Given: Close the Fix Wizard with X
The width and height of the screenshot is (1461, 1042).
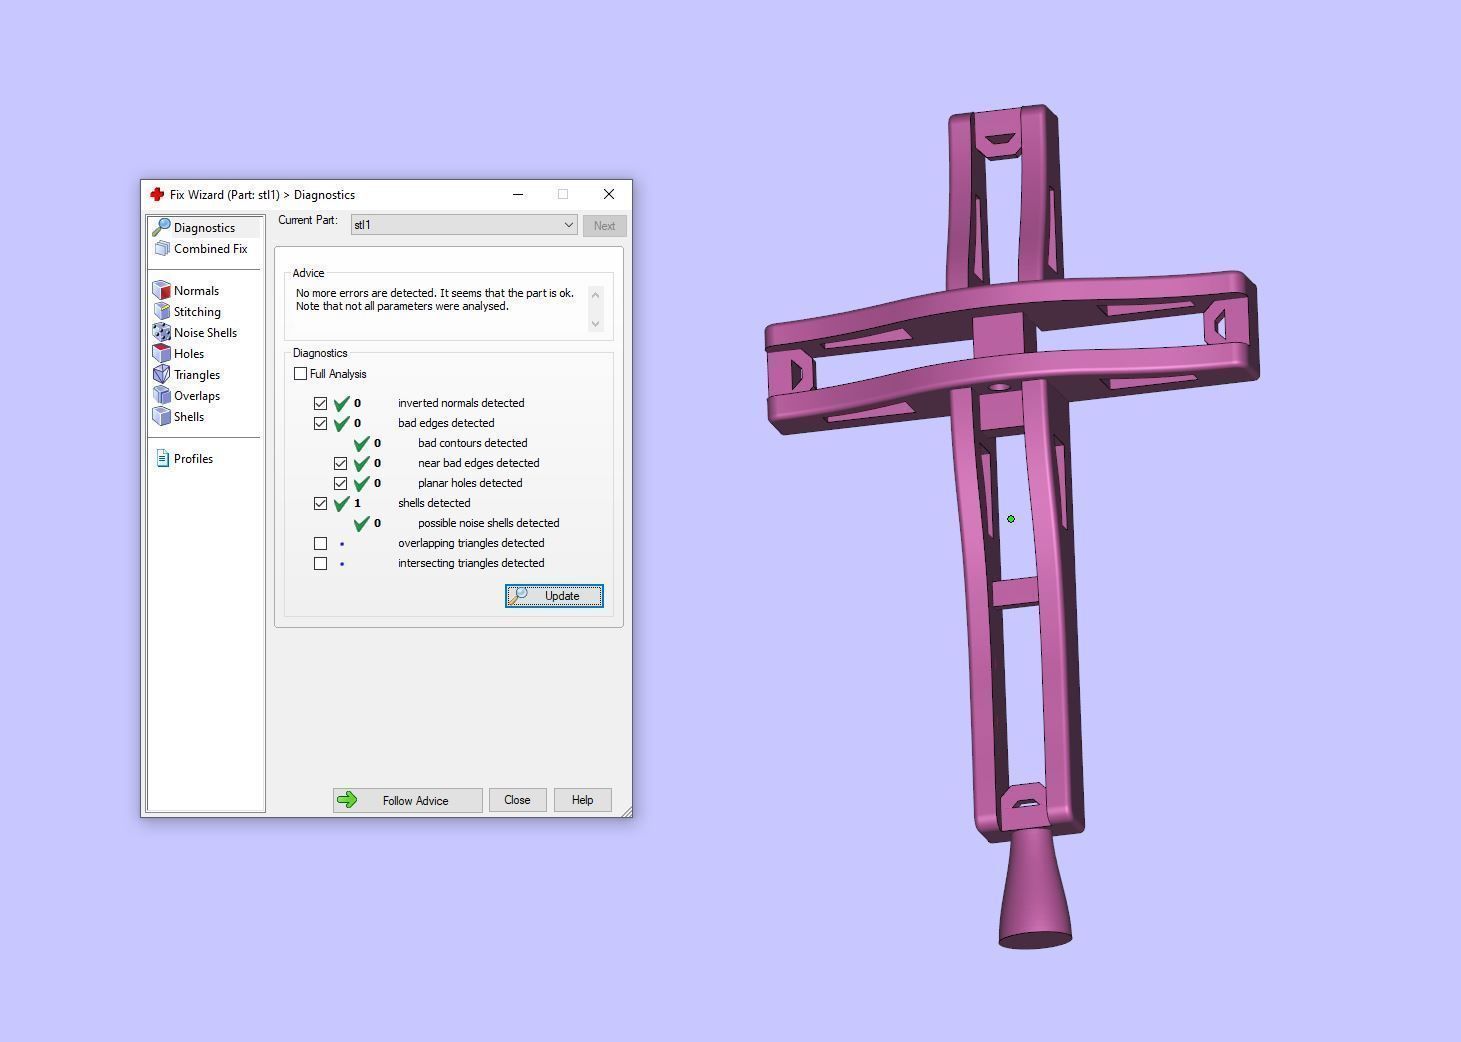Looking at the screenshot, I should point(609,194).
